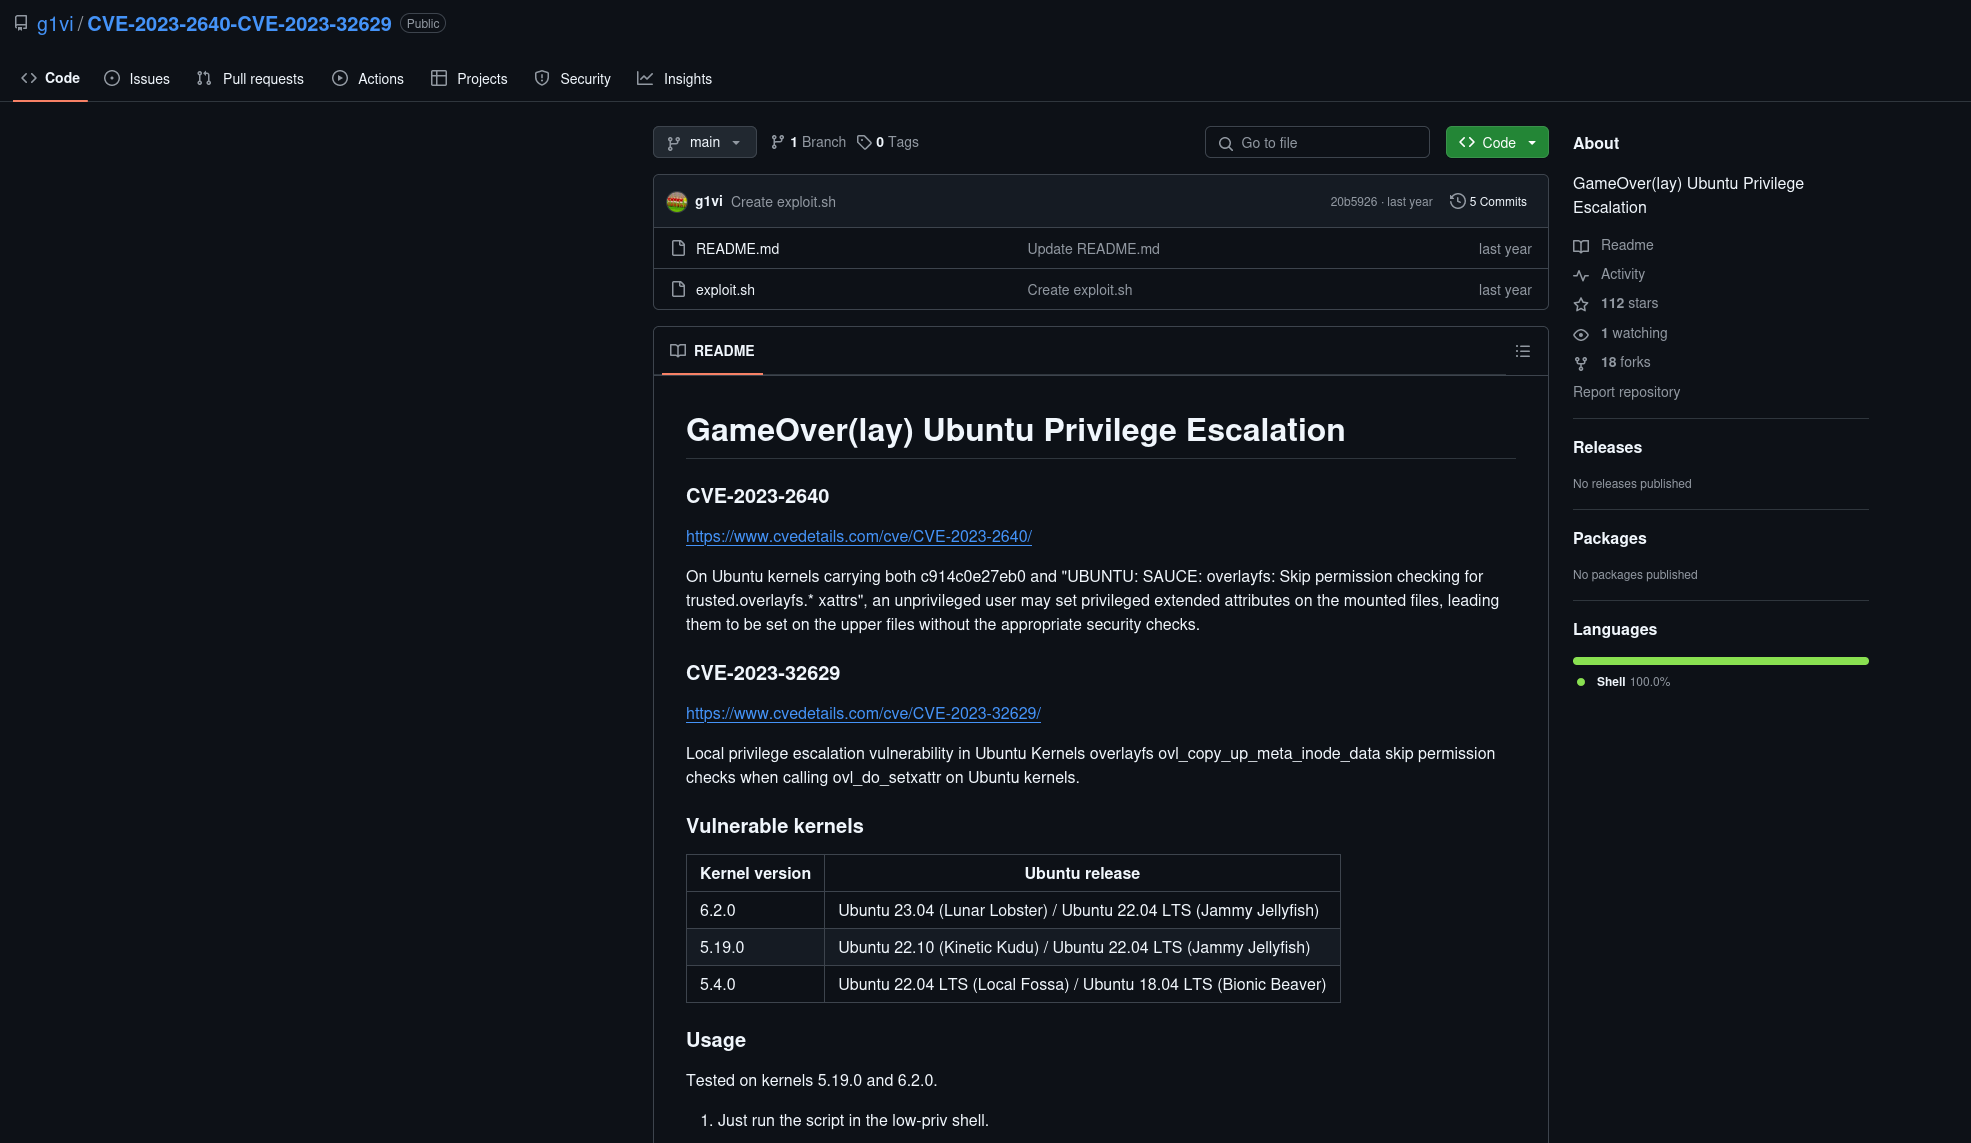
Task: Open the latest commit 'Create exploit.sh' message
Action: [x=783, y=202]
